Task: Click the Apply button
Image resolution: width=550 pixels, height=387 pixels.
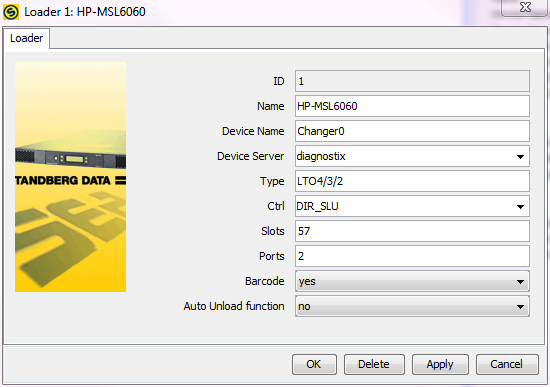Action: coord(440,364)
